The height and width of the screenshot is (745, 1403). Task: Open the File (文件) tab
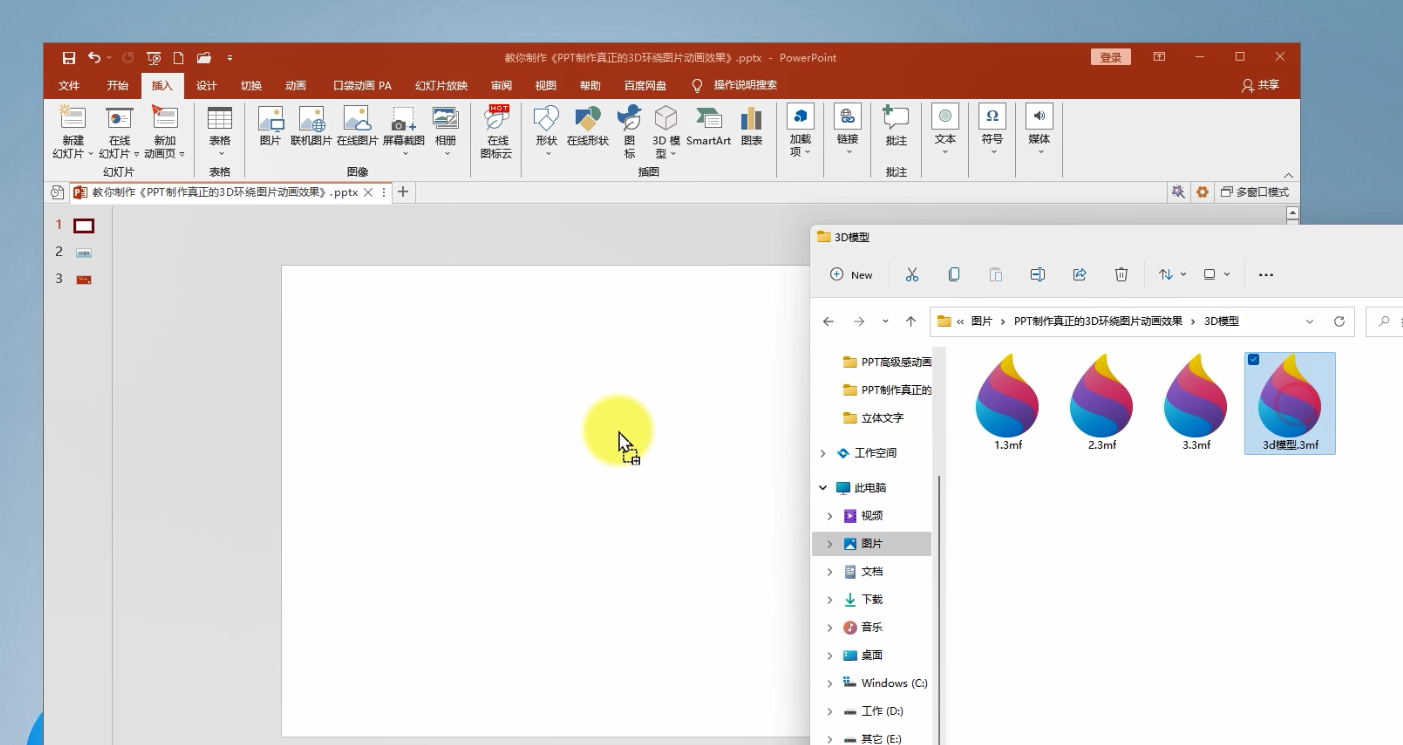(x=69, y=86)
